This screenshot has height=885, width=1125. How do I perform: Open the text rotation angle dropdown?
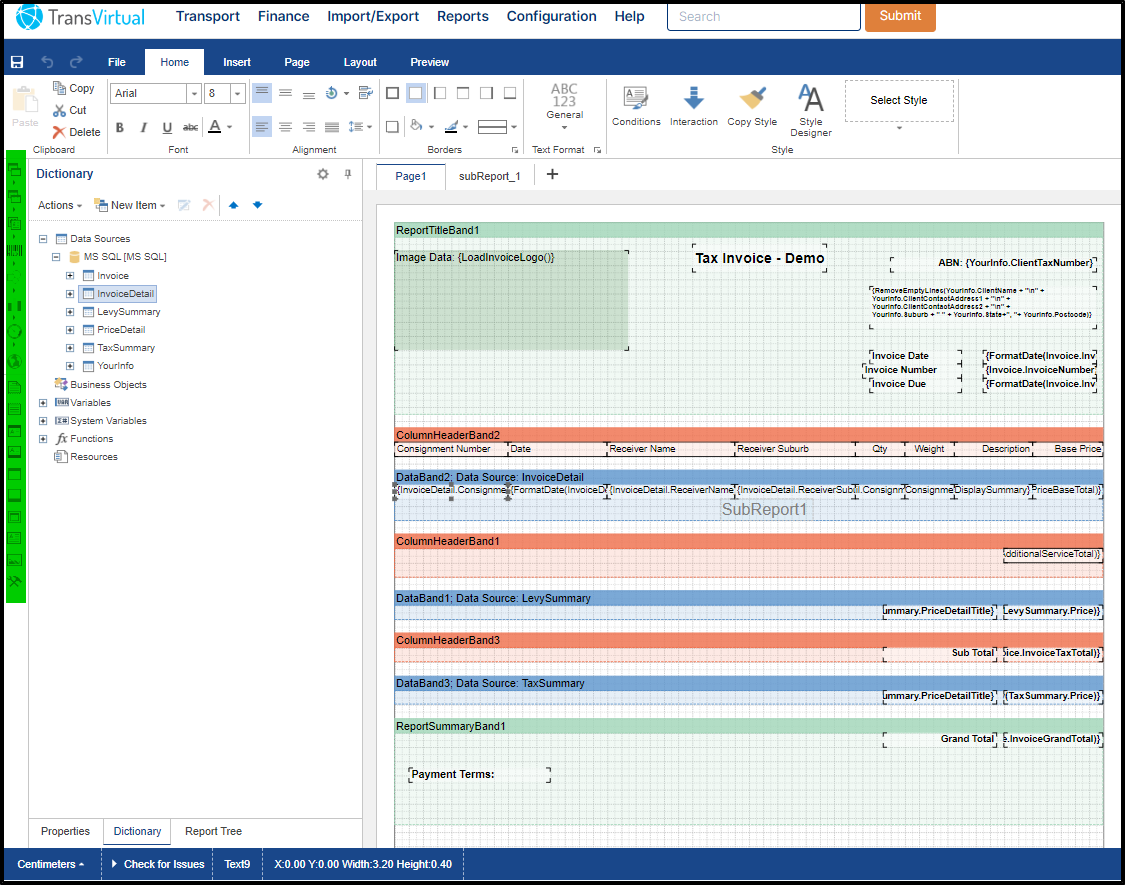click(x=347, y=93)
